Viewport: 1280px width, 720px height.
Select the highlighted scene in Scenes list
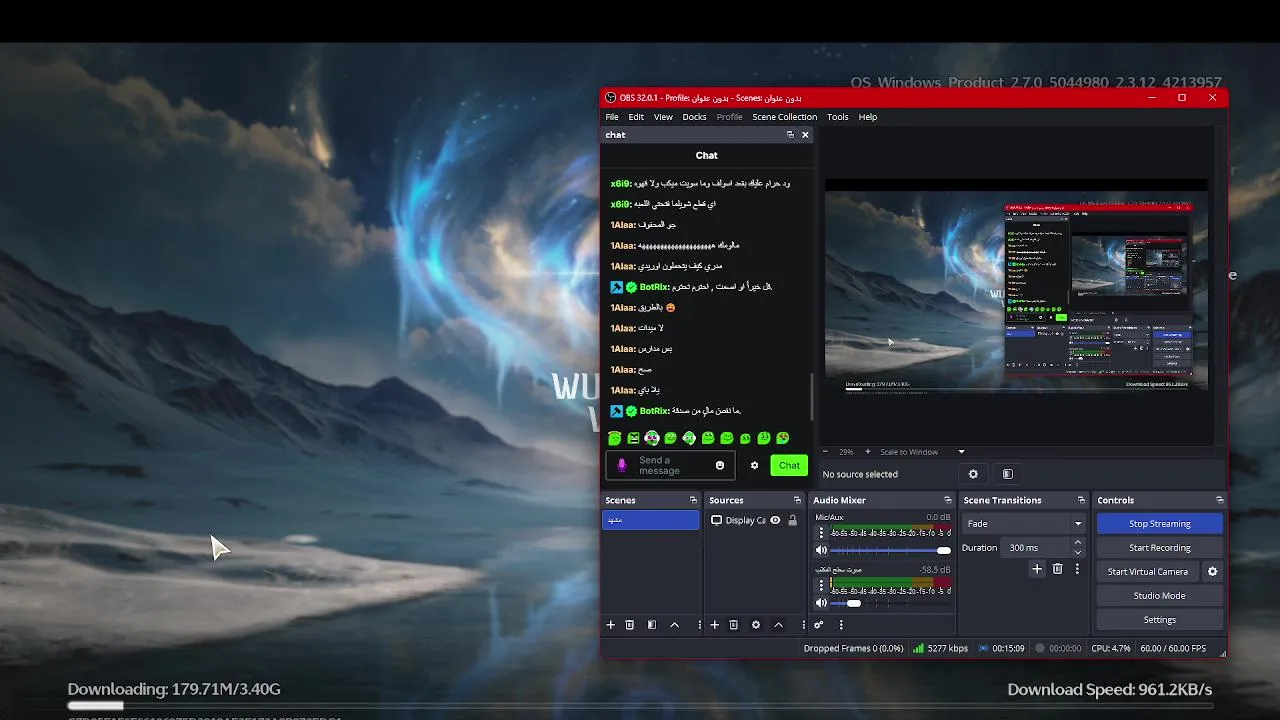pos(650,520)
